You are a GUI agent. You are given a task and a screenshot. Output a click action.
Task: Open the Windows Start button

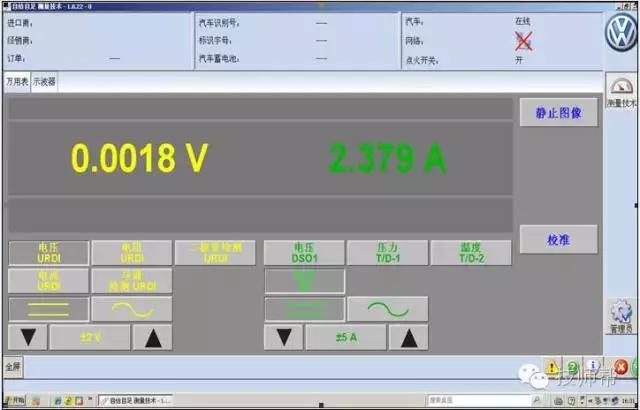coord(15,400)
